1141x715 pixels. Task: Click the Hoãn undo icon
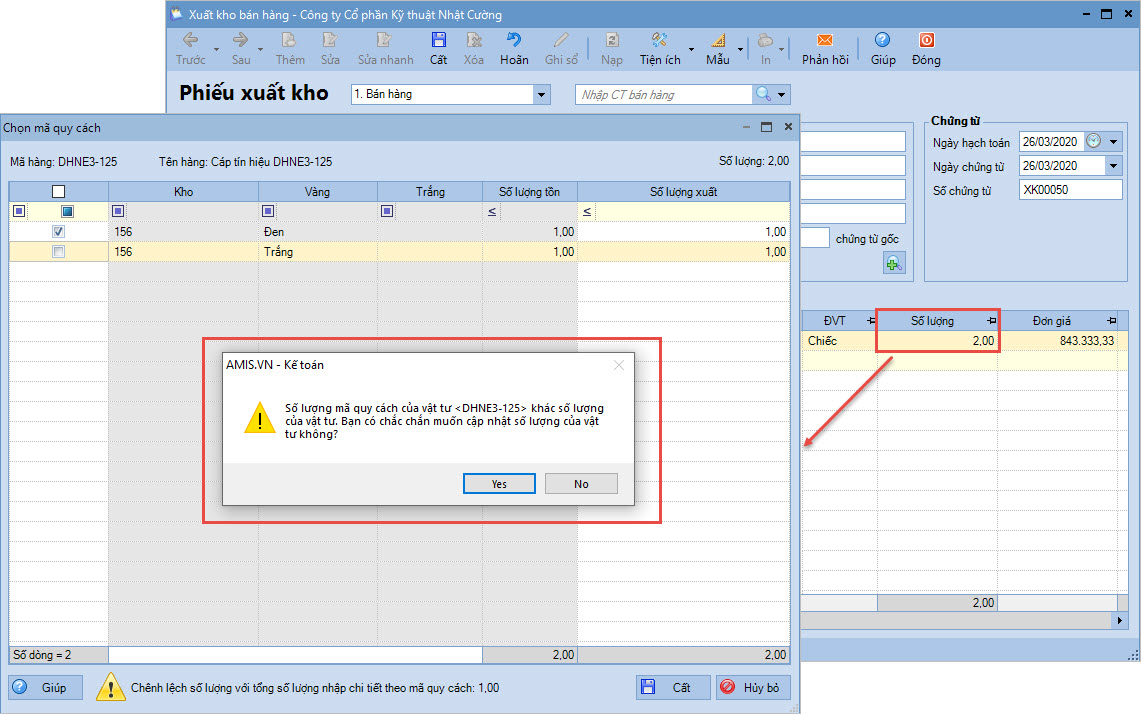click(514, 42)
